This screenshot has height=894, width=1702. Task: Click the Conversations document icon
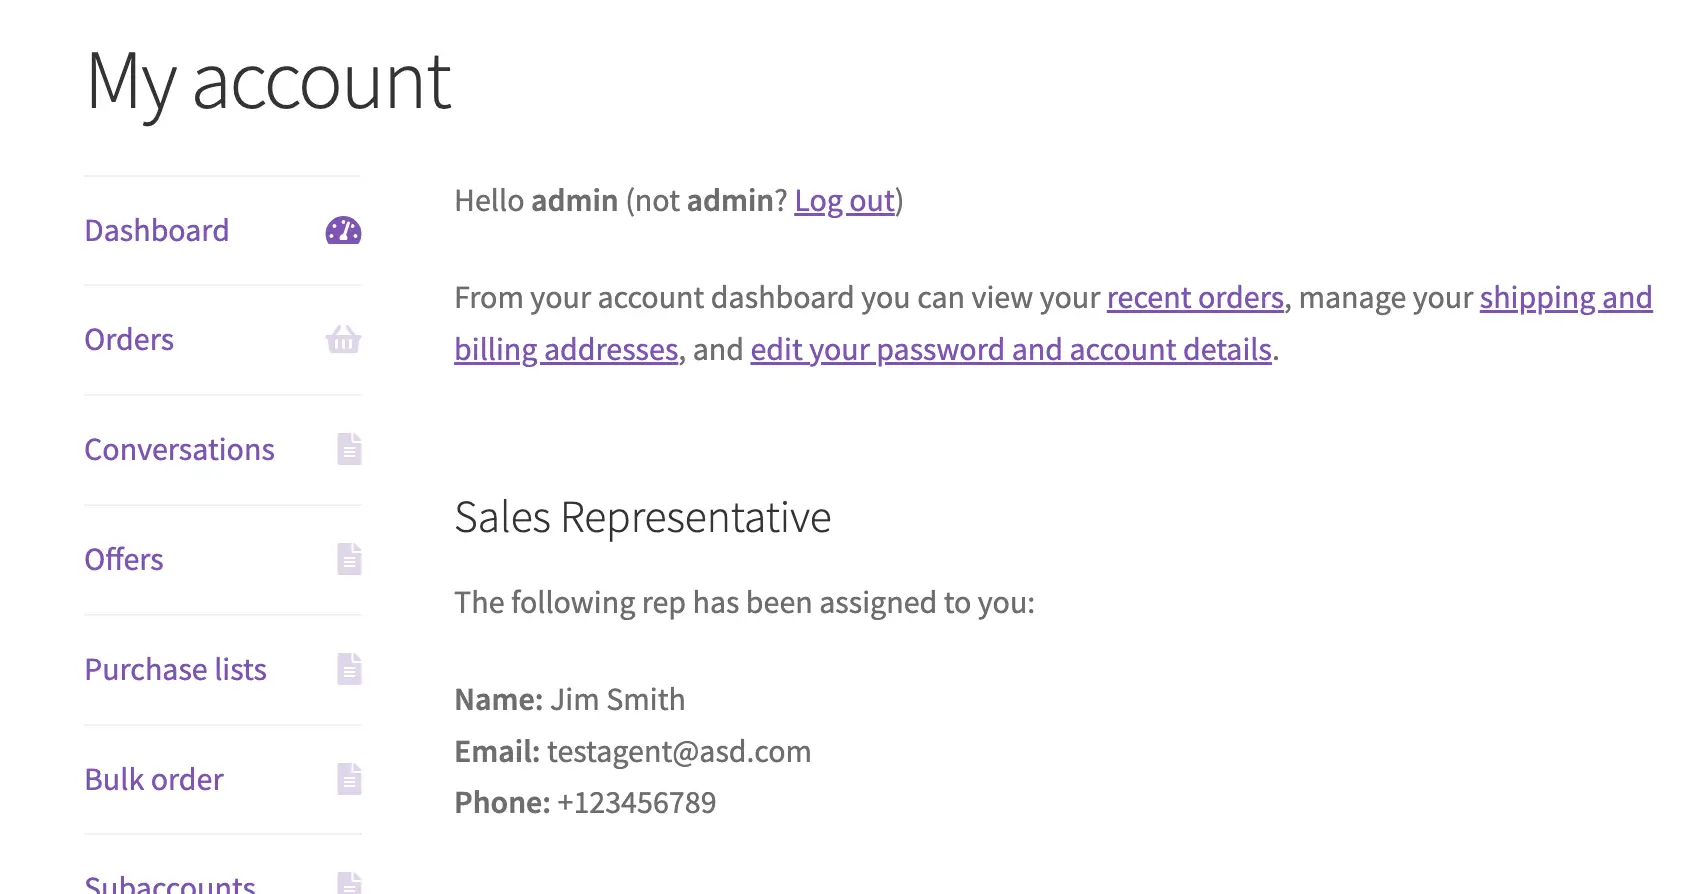[x=349, y=450]
